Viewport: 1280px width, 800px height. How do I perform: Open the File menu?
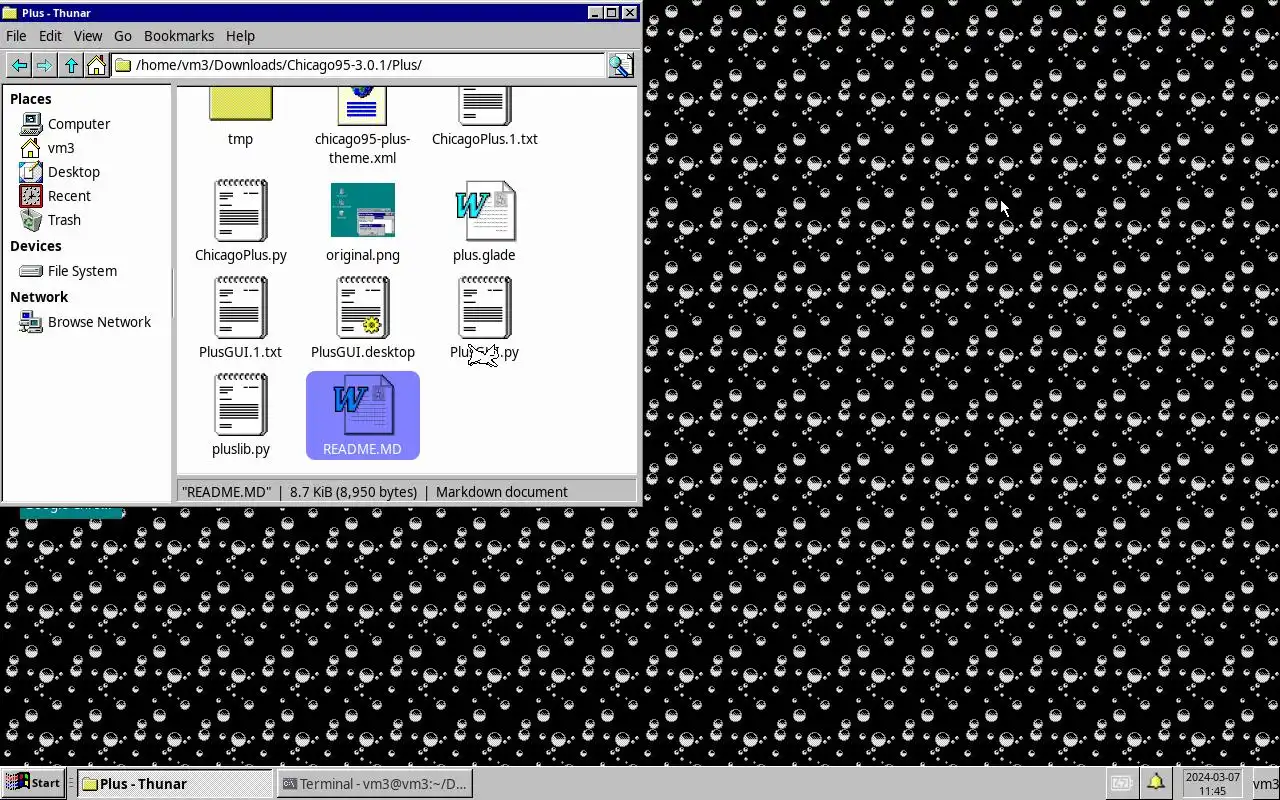16,36
